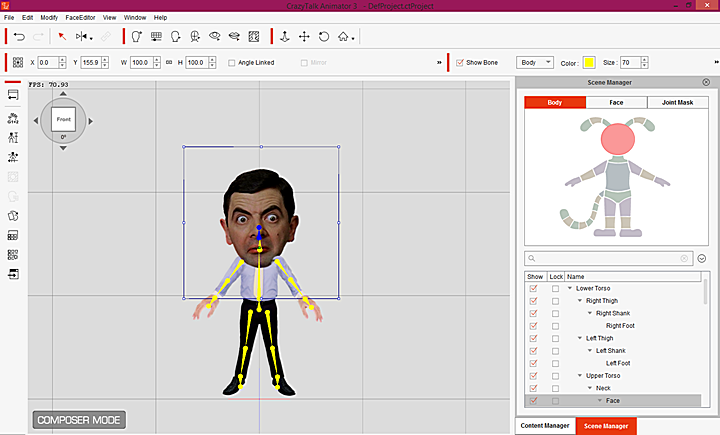Click the bottom sidebar export icon
The width and height of the screenshot is (720, 435).
[x=13, y=274]
